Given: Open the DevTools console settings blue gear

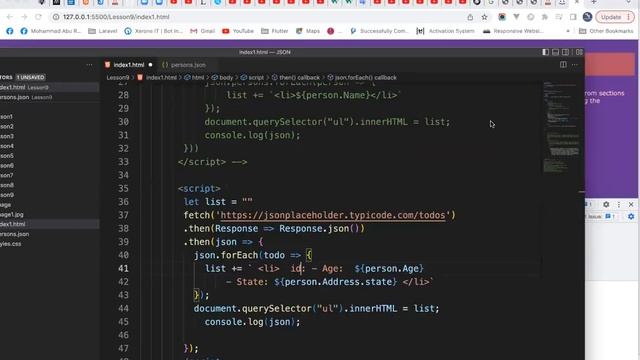Looking at the screenshot, I should 631,216.
